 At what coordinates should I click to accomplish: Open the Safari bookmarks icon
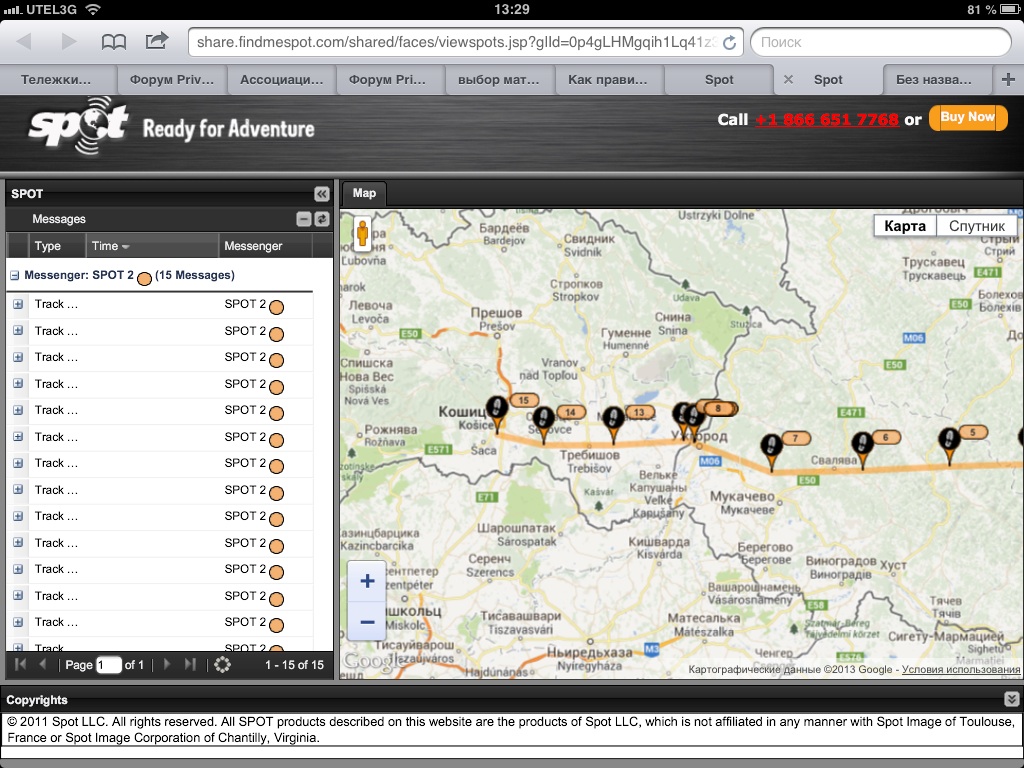(x=114, y=41)
